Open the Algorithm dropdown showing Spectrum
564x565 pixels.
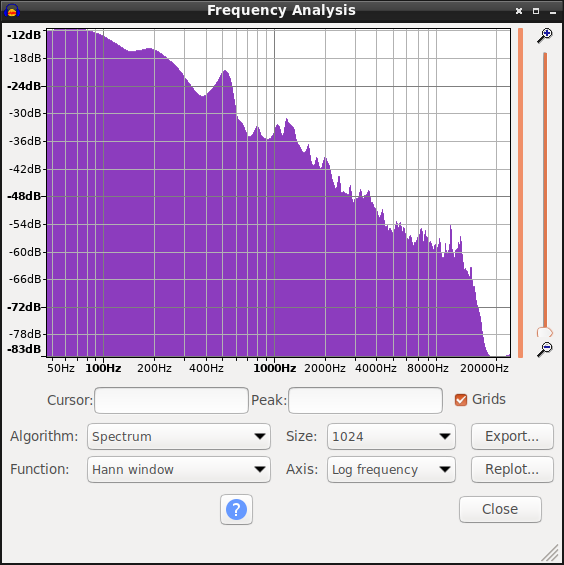[179, 436]
